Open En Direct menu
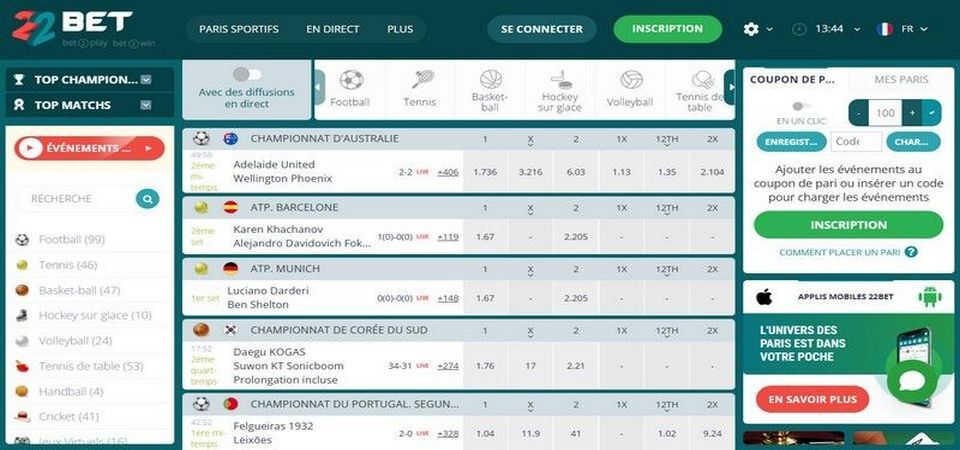Image resolution: width=960 pixels, height=450 pixels. (332, 29)
